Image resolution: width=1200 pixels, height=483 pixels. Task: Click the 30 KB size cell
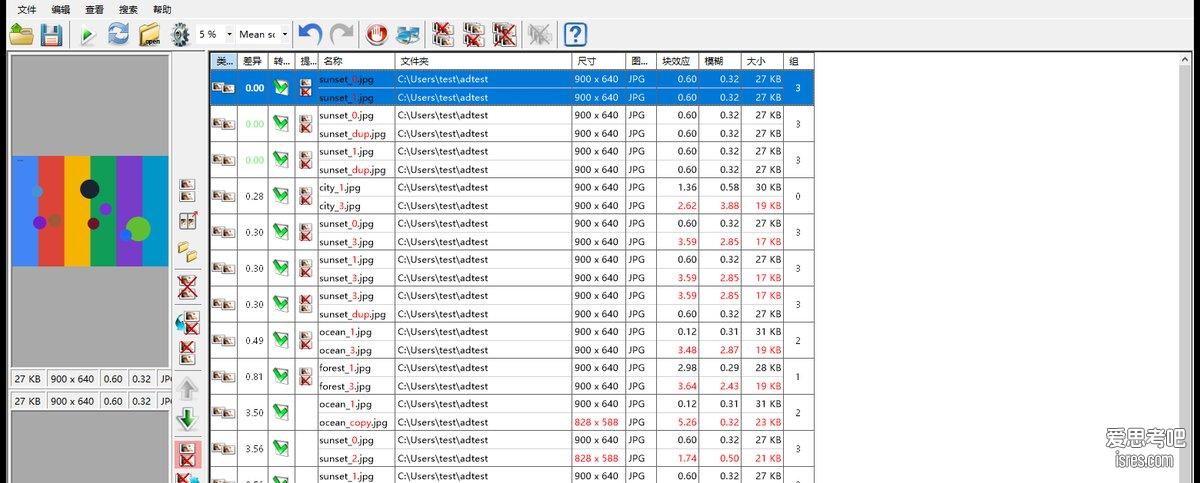(x=768, y=187)
